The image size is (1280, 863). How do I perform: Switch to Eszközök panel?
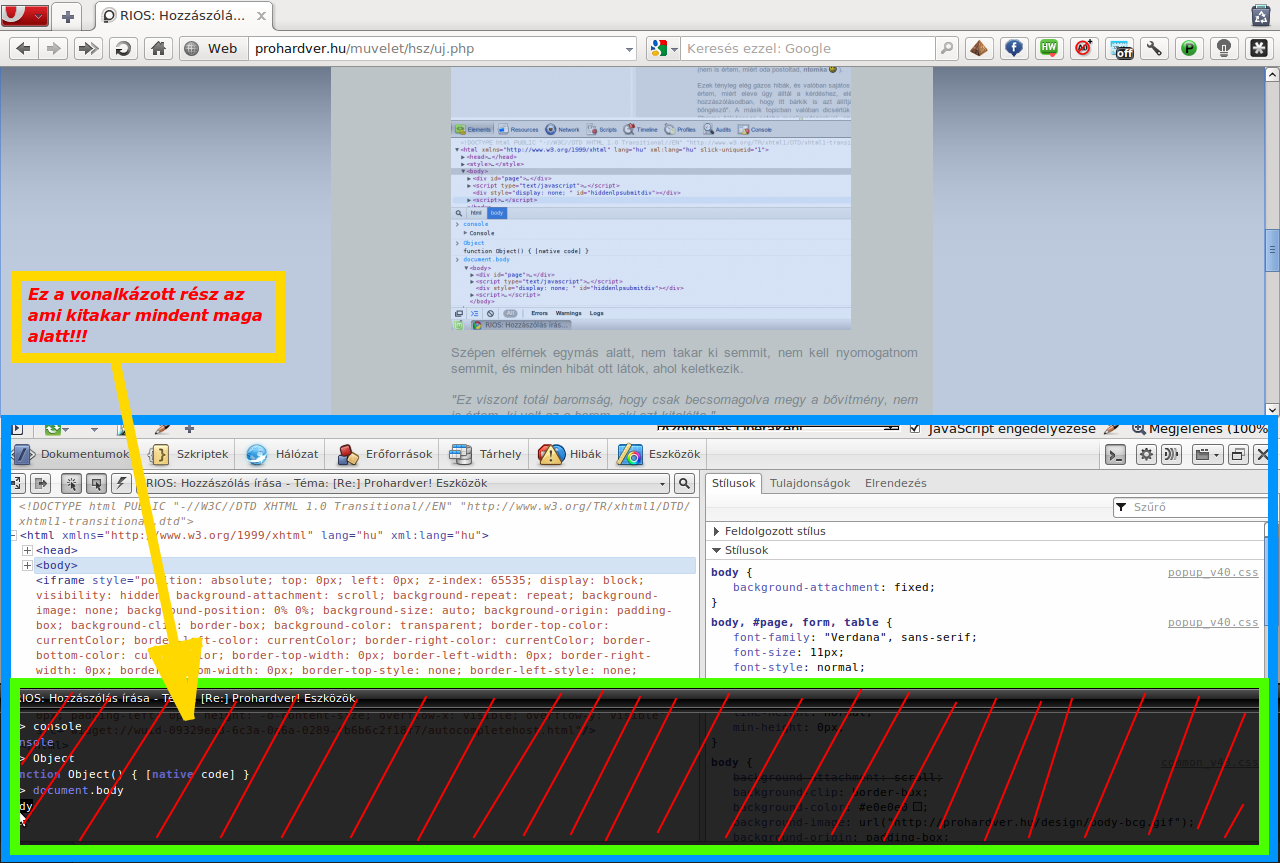click(x=659, y=454)
